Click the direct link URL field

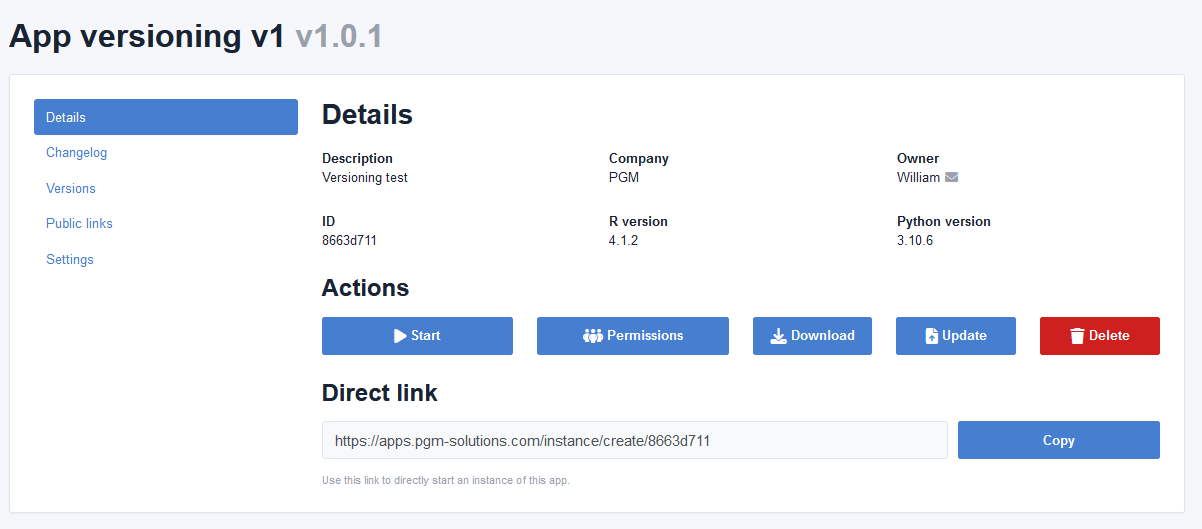coord(634,440)
